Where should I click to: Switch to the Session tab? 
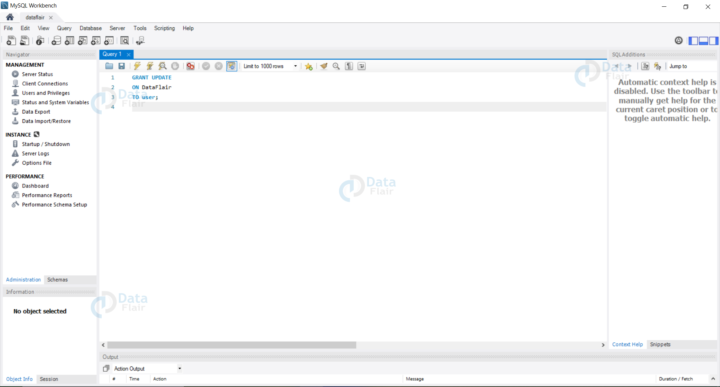pos(49,379)
